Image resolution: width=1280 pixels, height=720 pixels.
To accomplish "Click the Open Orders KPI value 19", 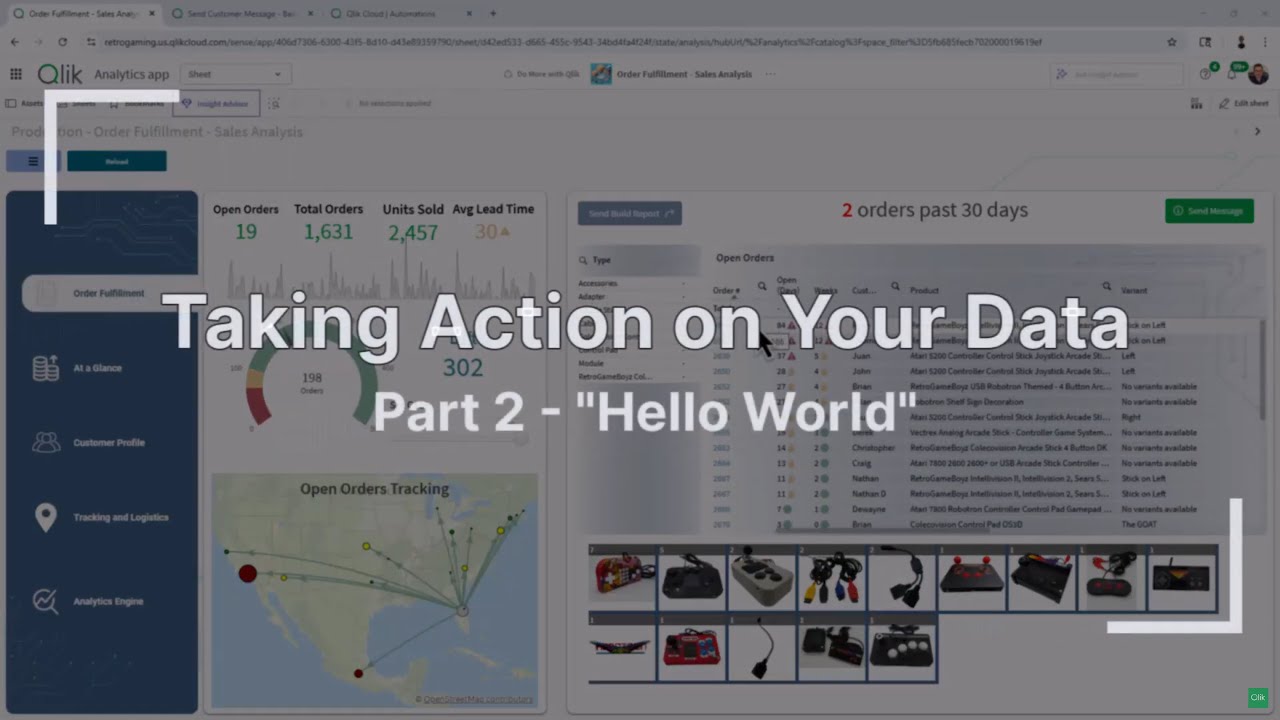I will coord(246,232).
